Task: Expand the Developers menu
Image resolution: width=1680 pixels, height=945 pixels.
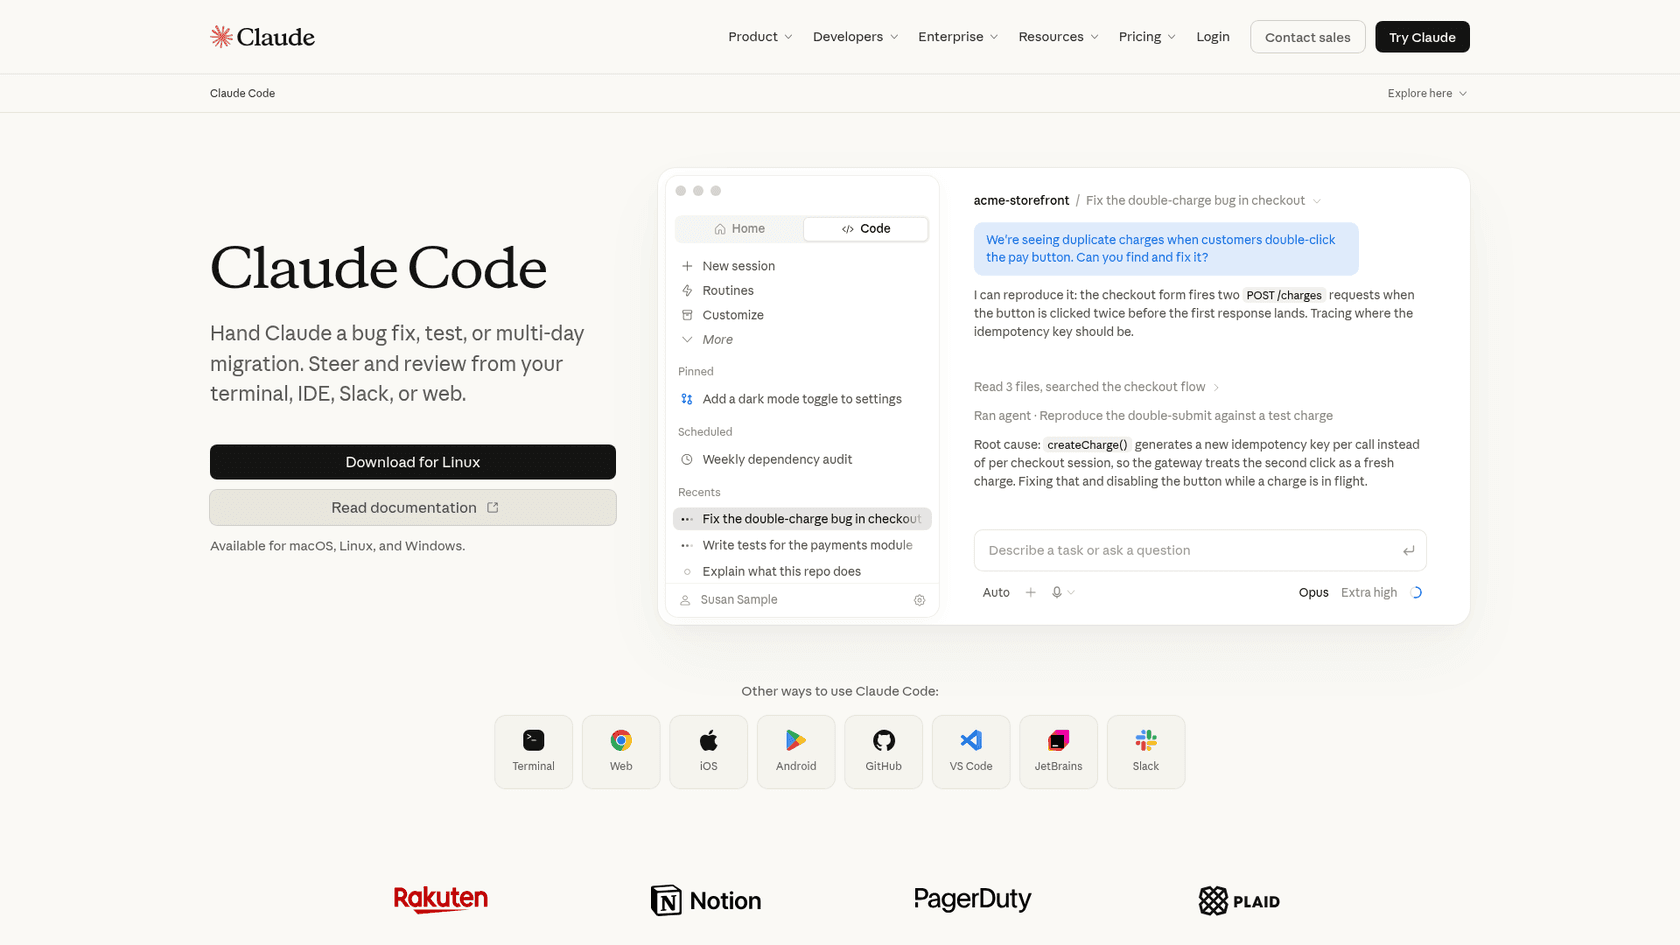Action: point(855,37)
